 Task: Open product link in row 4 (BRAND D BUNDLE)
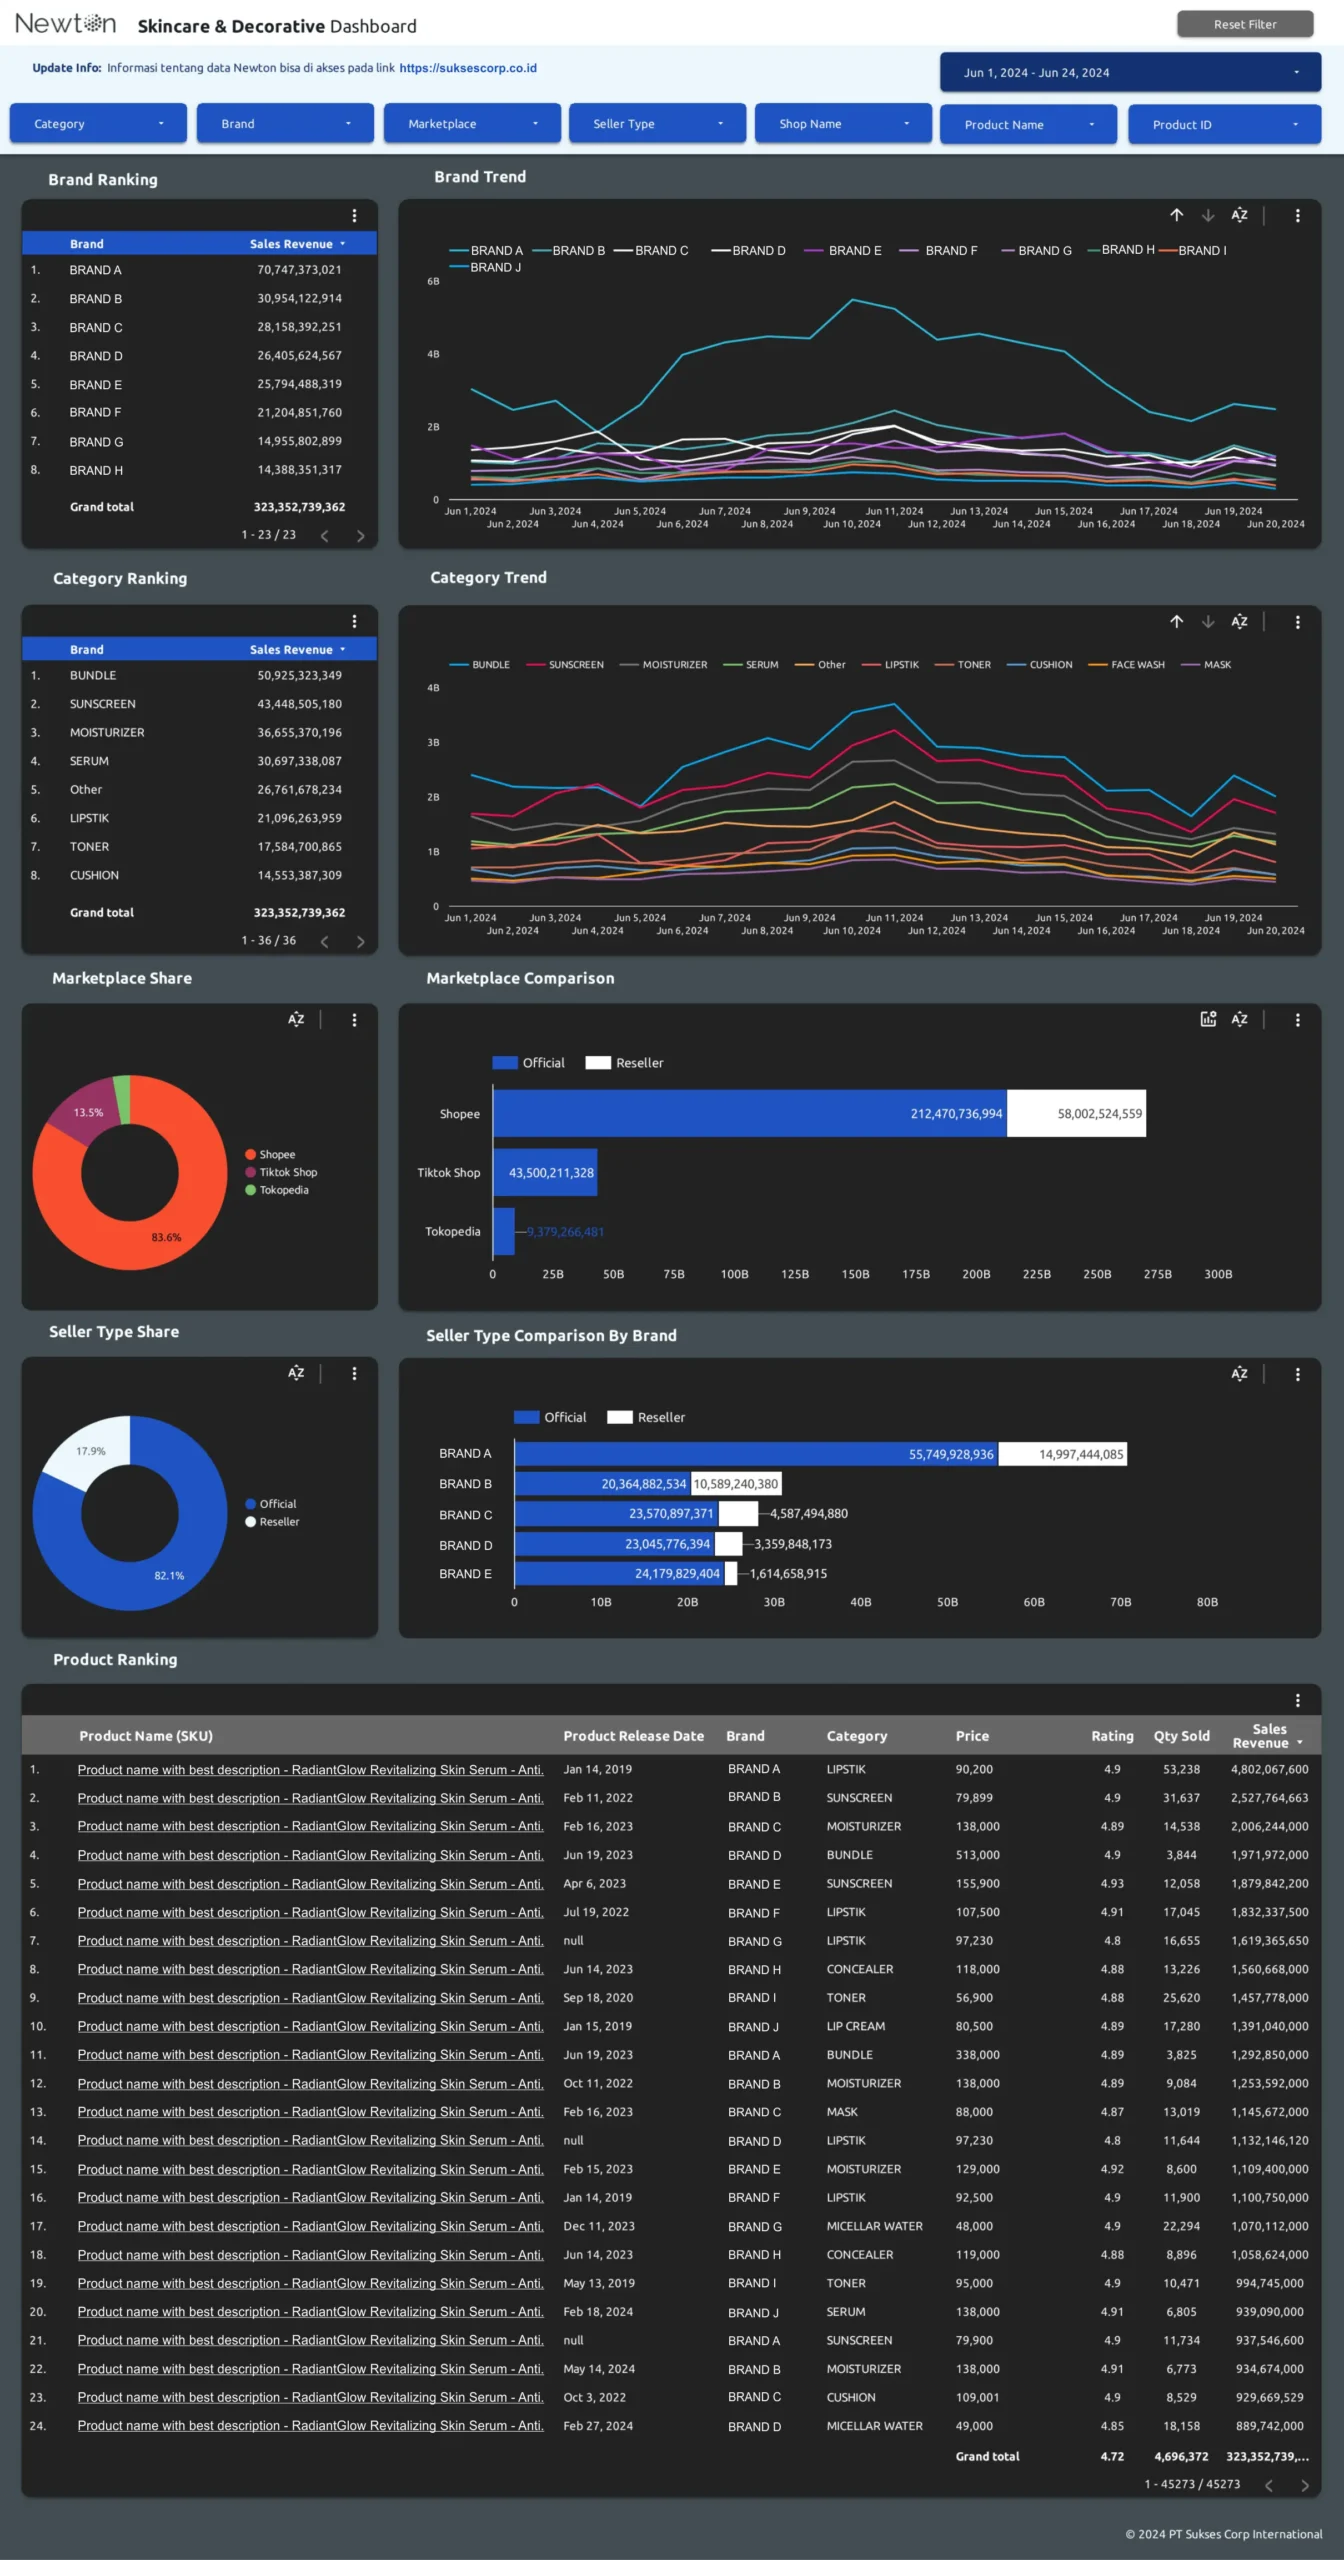pyautogui.click(x=310, y=1855)
